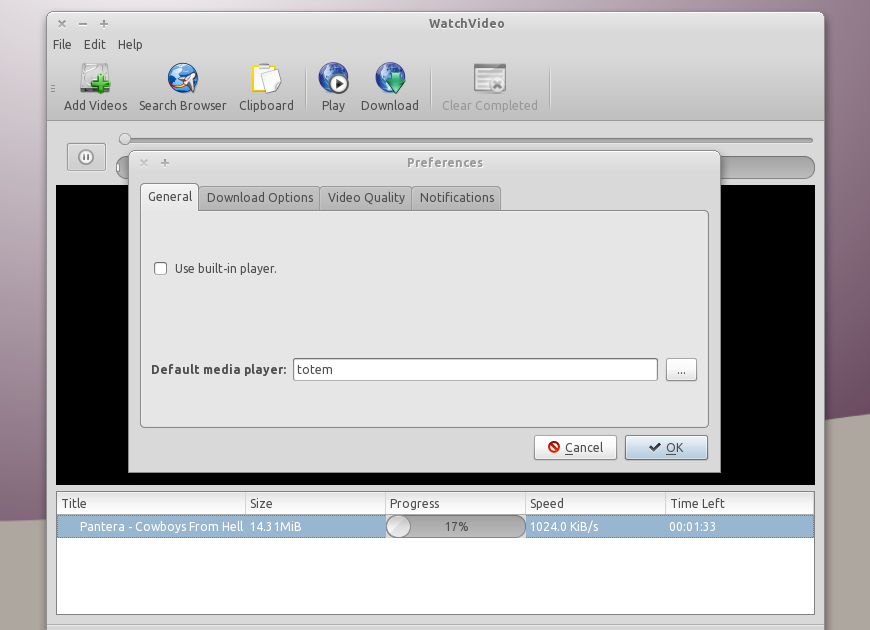This screenshot has height=630, width=870.
Task: Check Use built-in player in Preferences
Action: [160, 268]
